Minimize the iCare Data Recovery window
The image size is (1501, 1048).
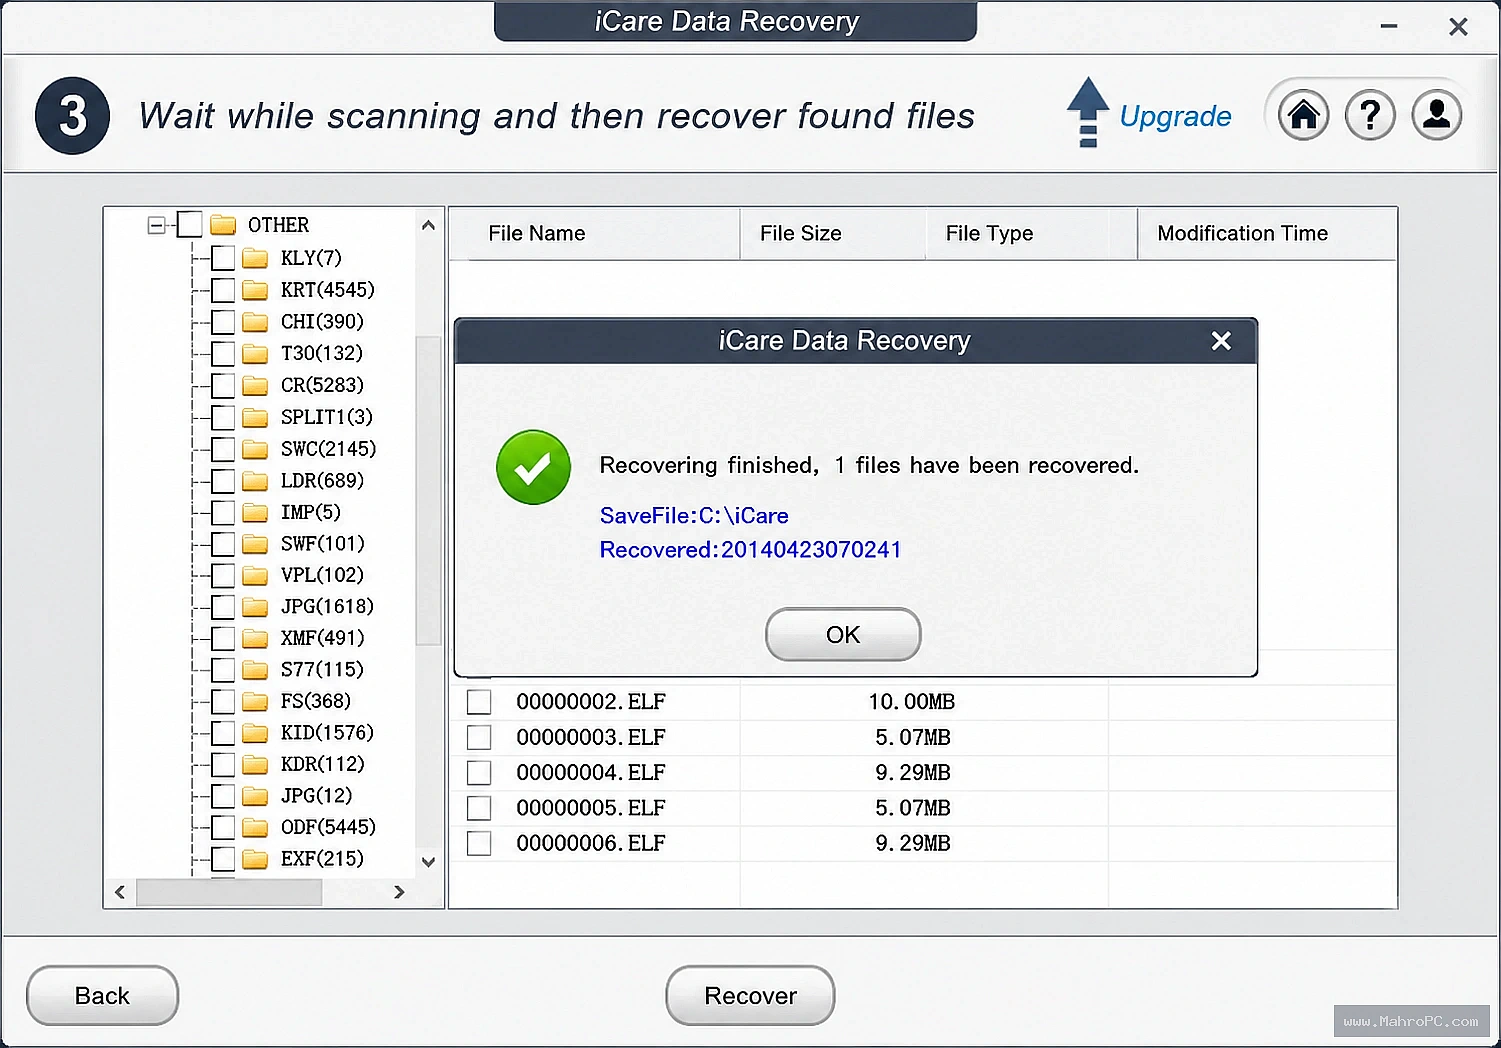[x=1389, y=26]
